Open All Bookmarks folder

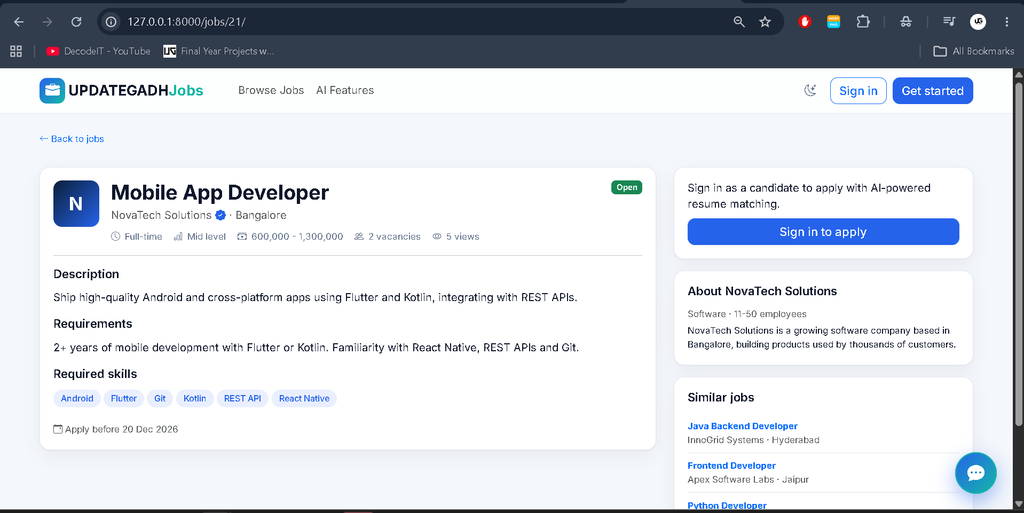pos(974,51)
